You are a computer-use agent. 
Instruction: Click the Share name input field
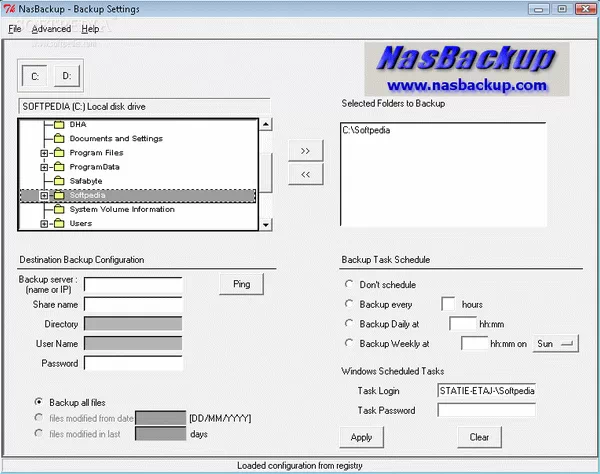click(133, 305)
